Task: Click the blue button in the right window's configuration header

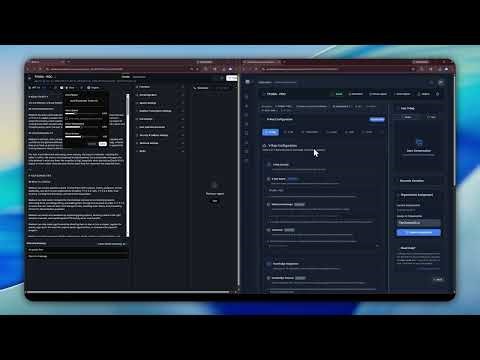Action: point(377,119)
